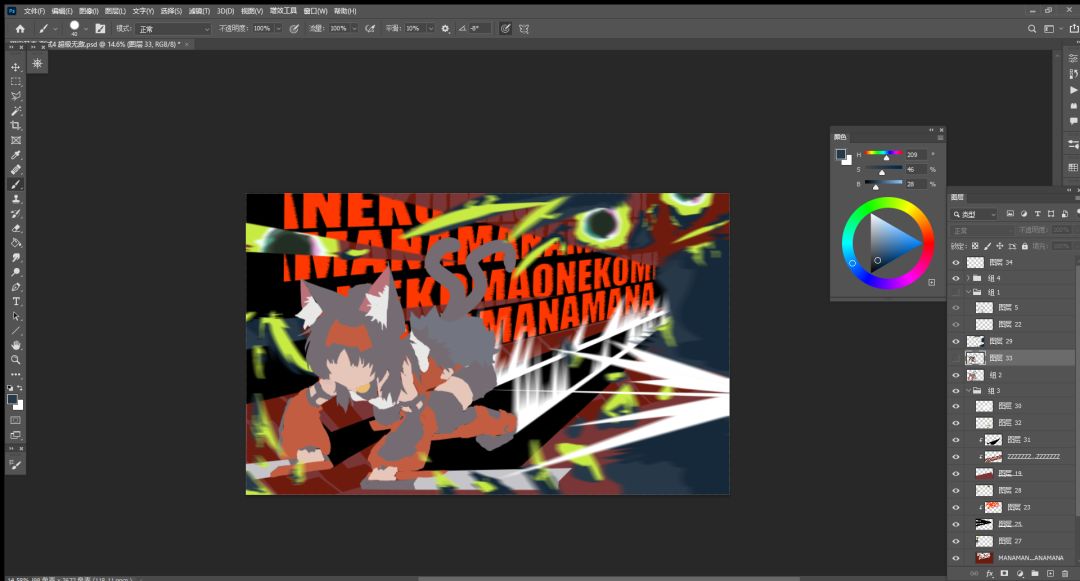Viewport: 1080px width, 581px height.
Task: Open the 文件(F) menu
Action: (34, 11)
